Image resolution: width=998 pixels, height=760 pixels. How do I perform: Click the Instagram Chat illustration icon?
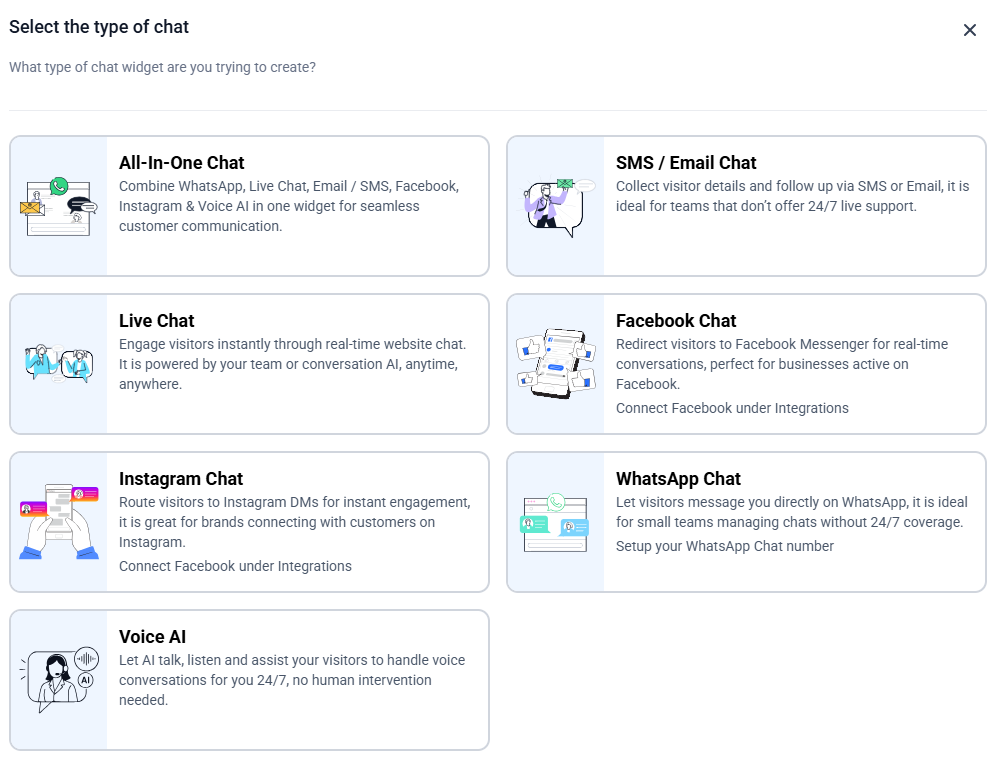pos(59,522)
